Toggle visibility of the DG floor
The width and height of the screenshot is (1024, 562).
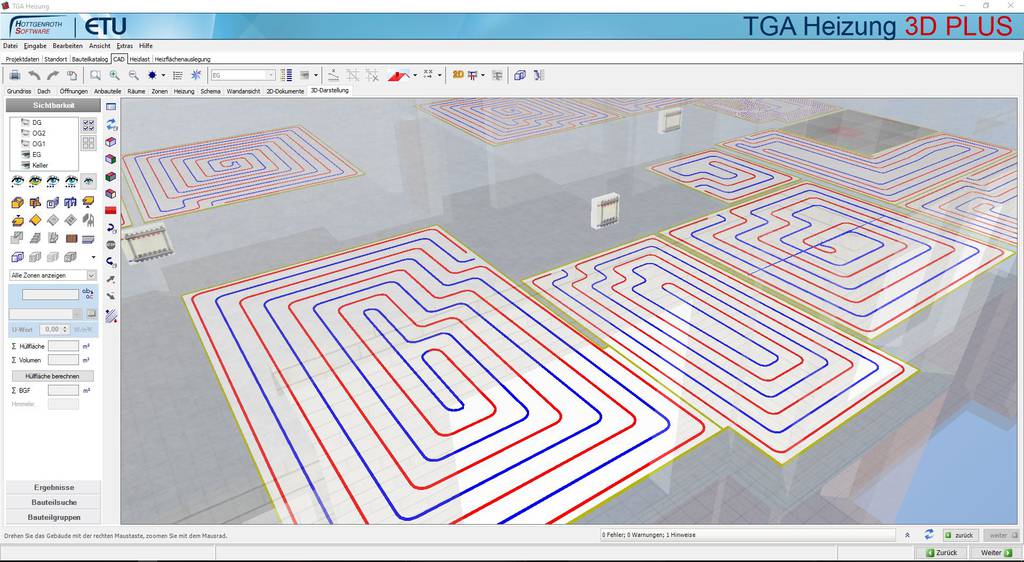pos(24,123)
